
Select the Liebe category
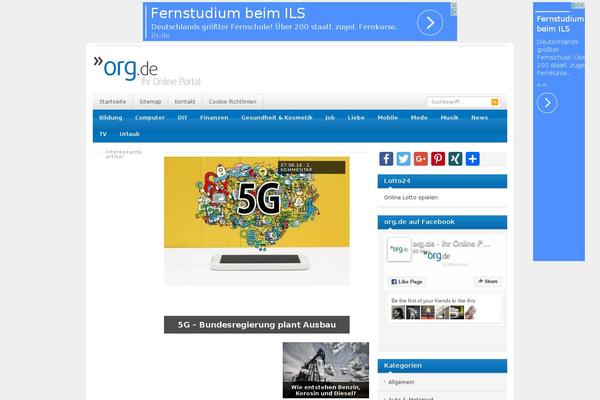point(356,118)
